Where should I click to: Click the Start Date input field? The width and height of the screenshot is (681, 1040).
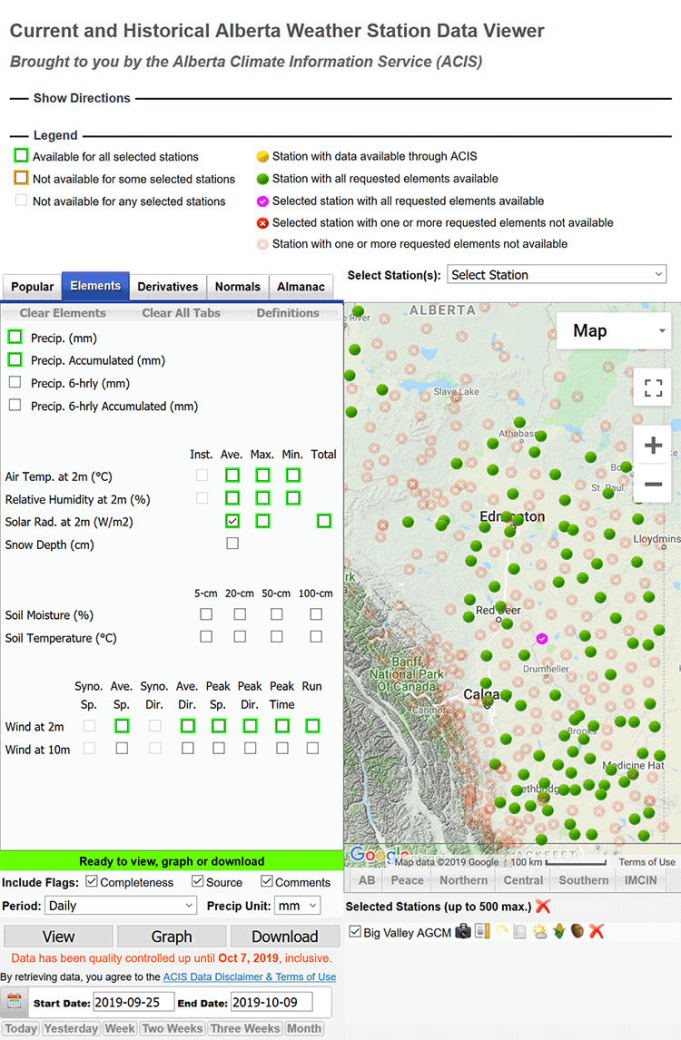[x=133, y=1002]
